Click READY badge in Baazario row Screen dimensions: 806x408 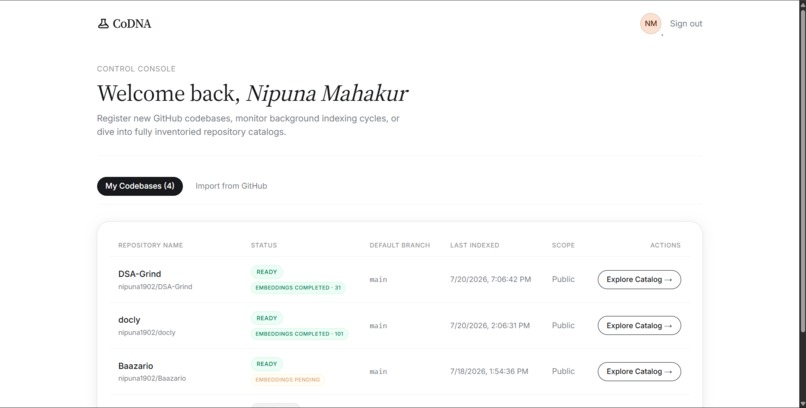267,364
